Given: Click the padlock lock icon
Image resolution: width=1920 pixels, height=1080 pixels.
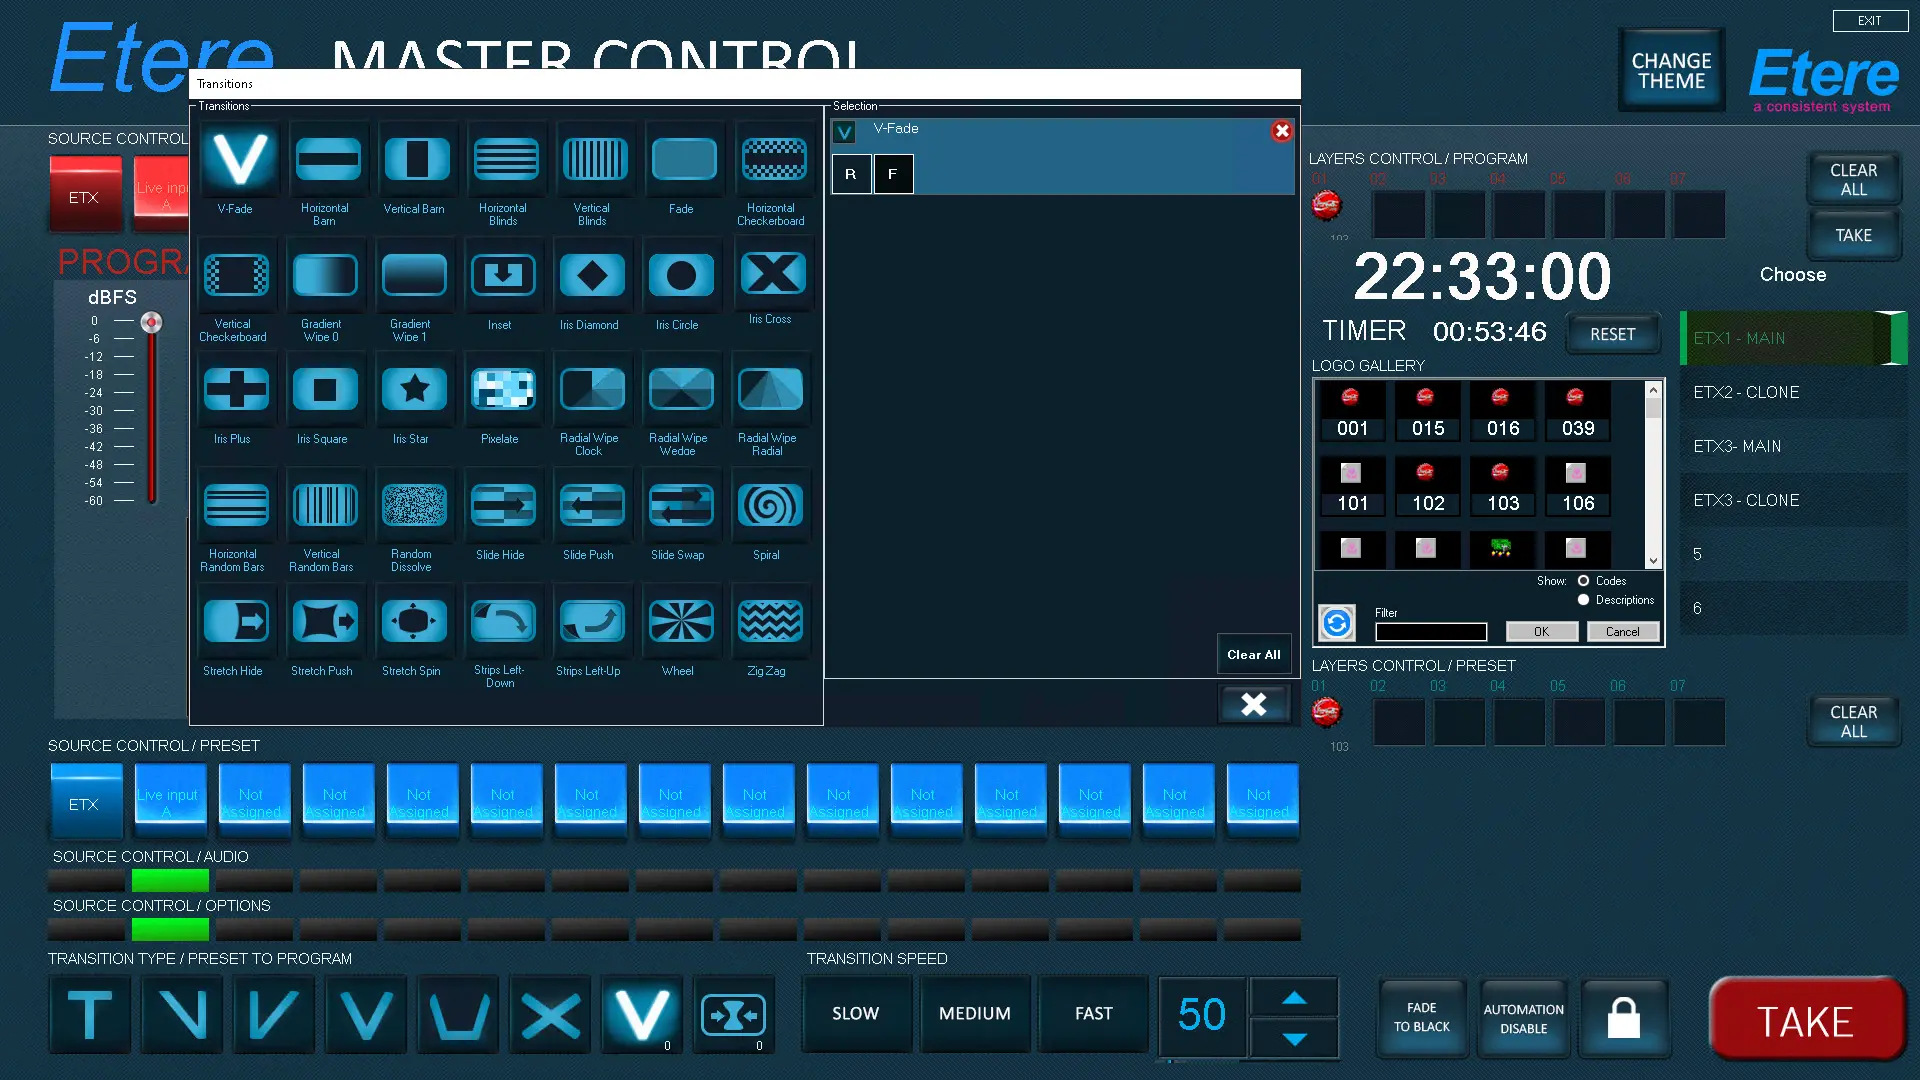Looking at the screenshot, I should 1623,1018.
